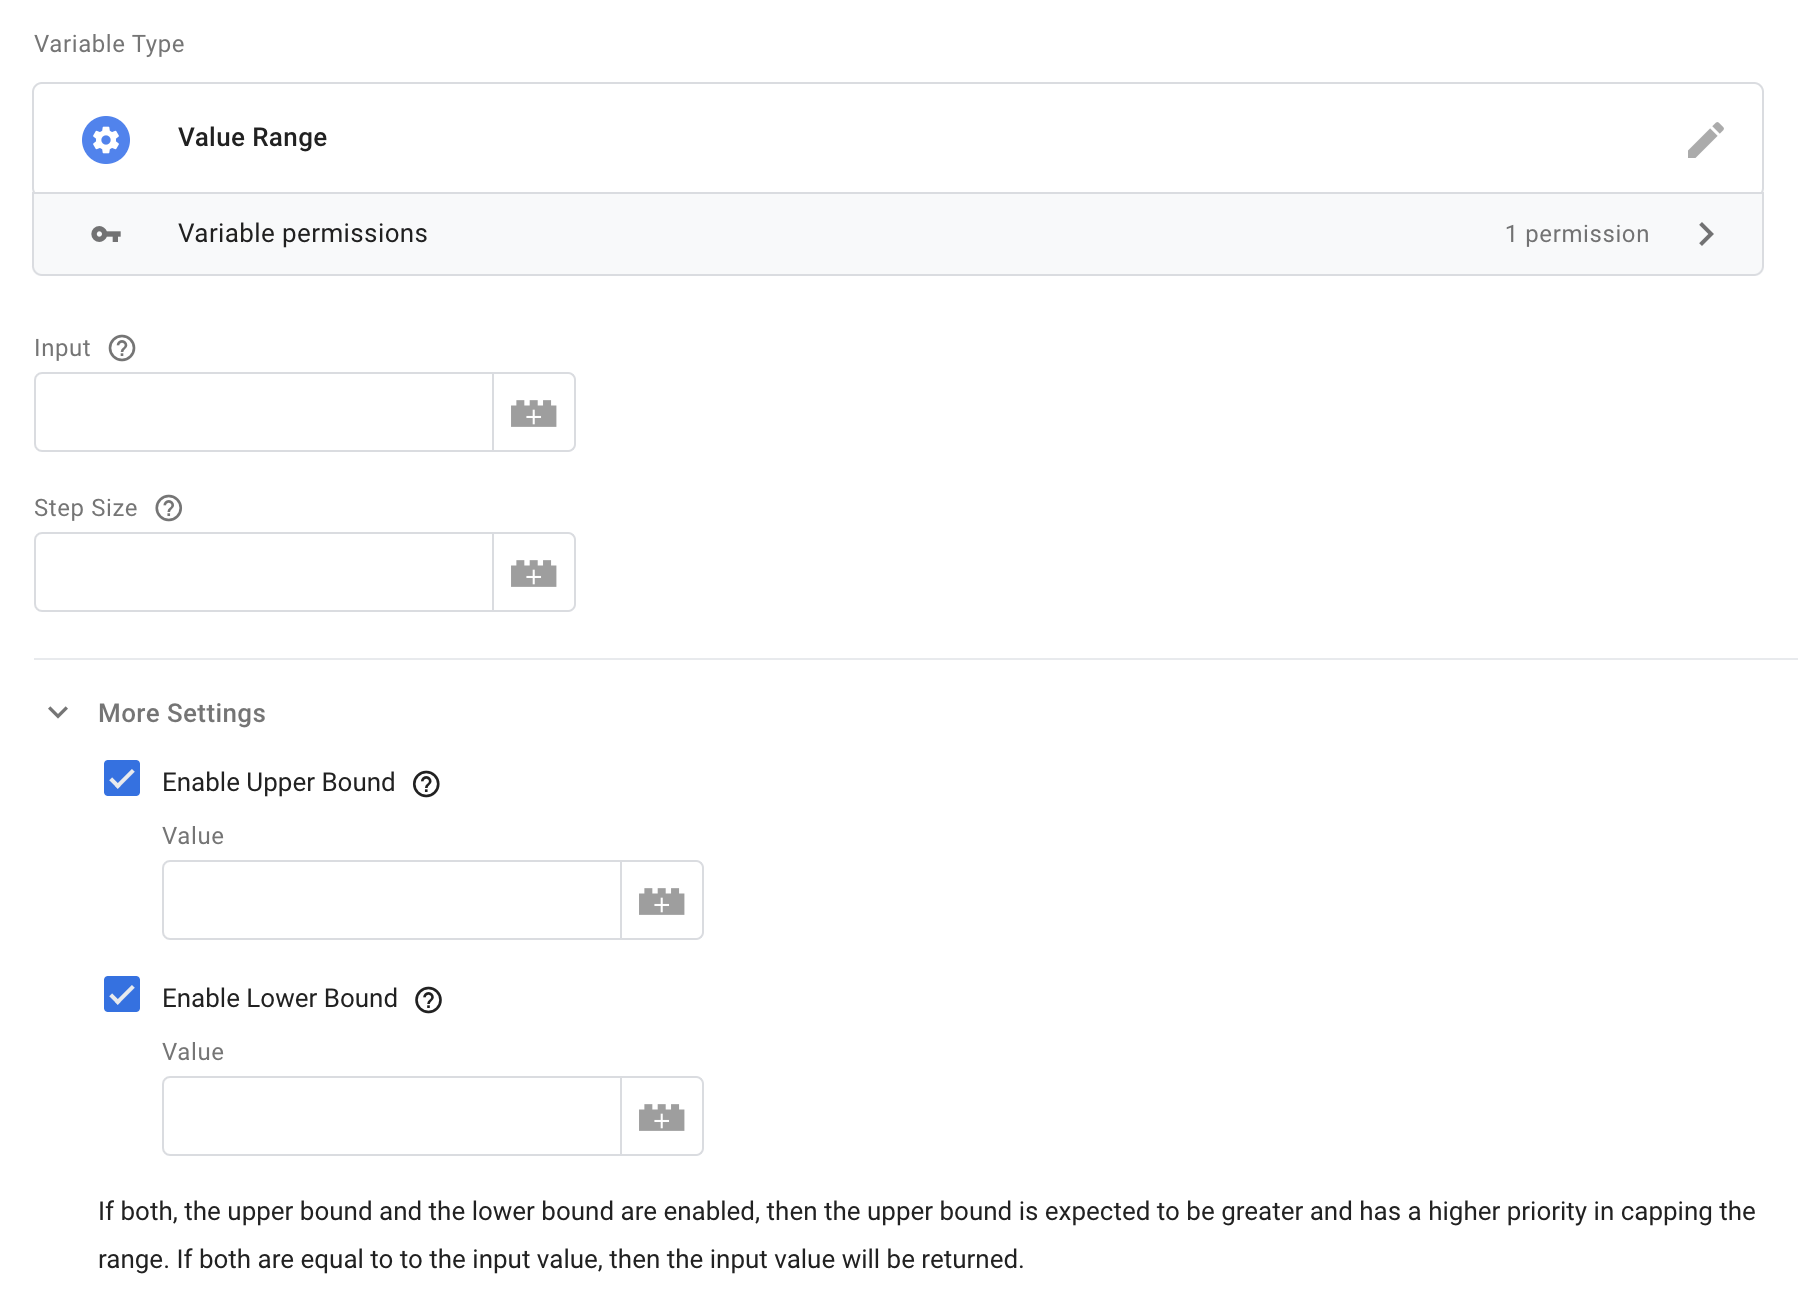The height and width of the screenshot is (1294, 1798).
Task: Open the Variable permissions row
Action: click(303, 233)
